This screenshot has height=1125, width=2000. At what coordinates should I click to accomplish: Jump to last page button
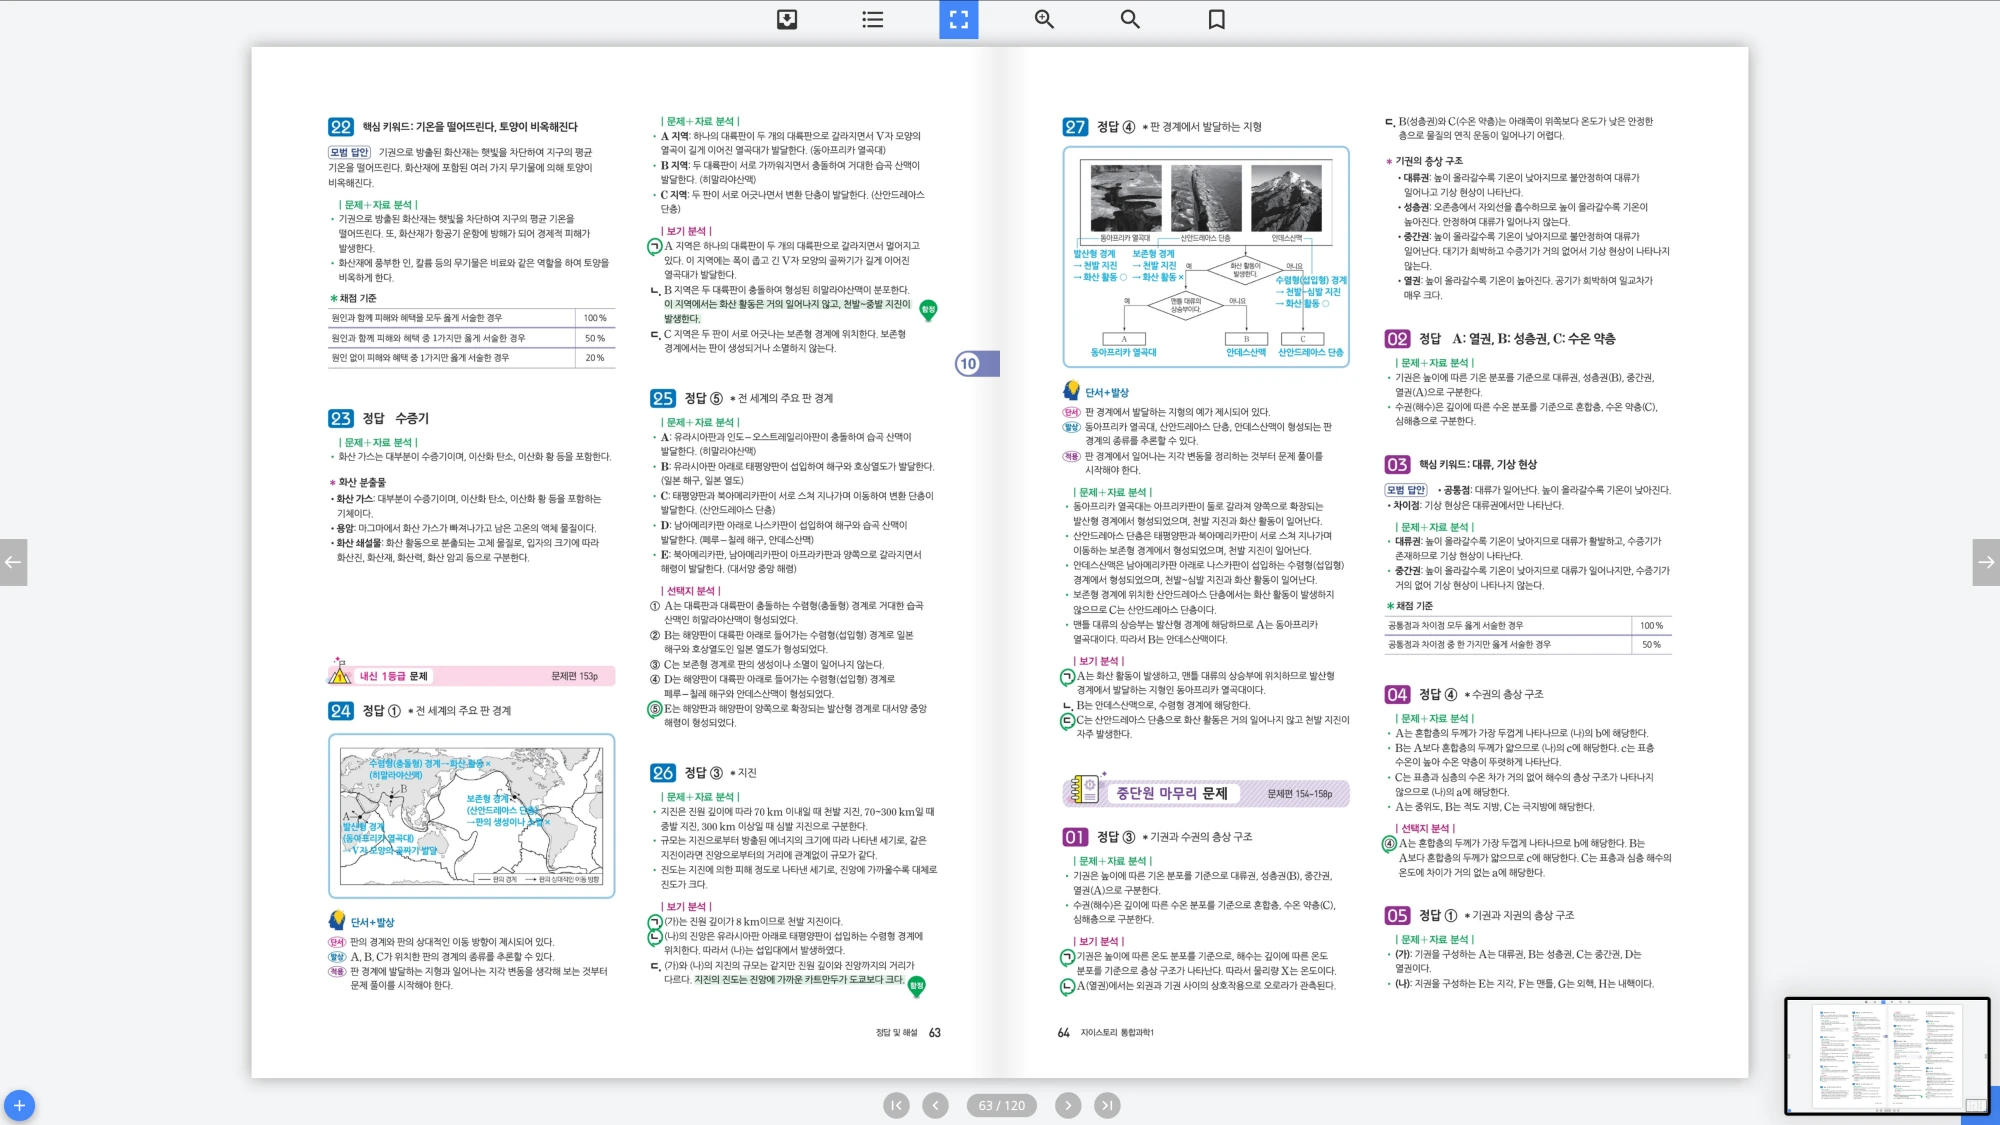tap(1107, 1105)
